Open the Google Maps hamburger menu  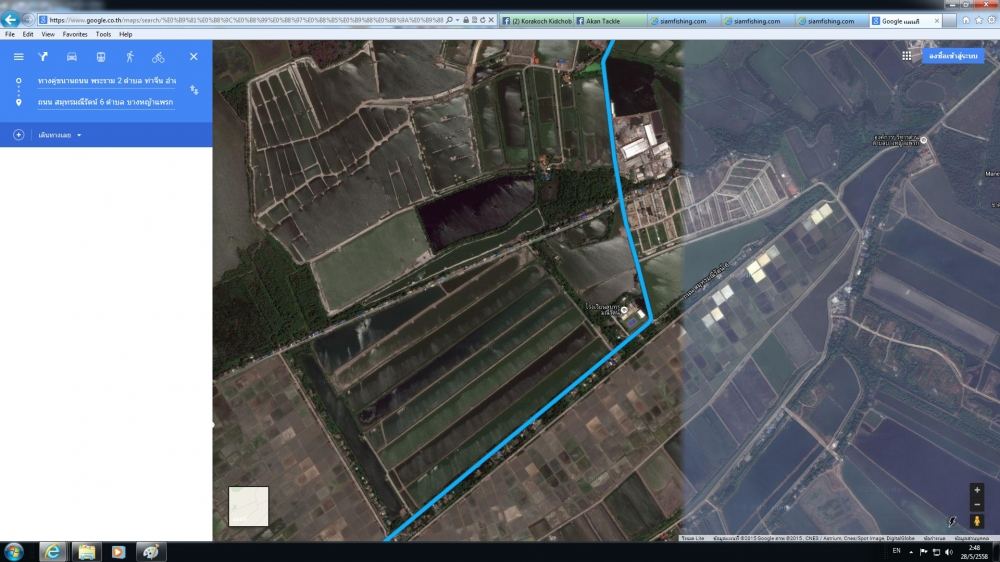pos(18,57)
